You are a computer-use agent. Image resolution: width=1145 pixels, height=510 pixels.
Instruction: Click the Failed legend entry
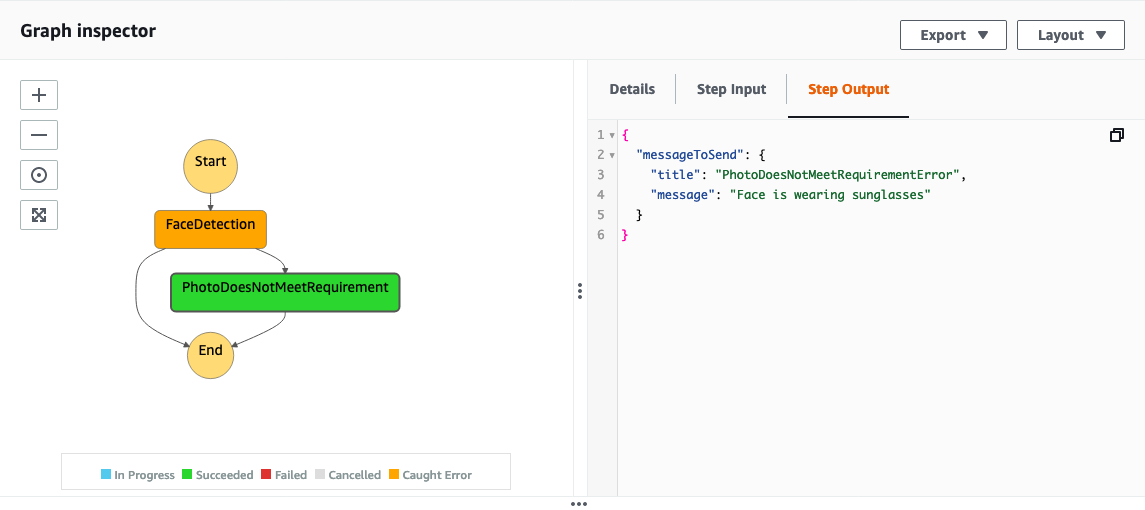tap(285, 475)
